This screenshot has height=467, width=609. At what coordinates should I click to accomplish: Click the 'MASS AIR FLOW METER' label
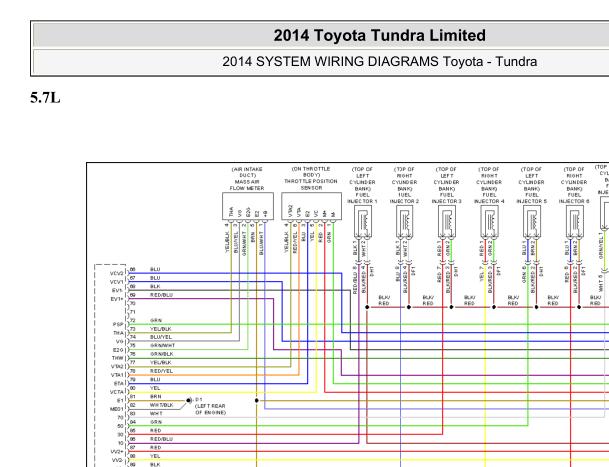click(247, 185)
